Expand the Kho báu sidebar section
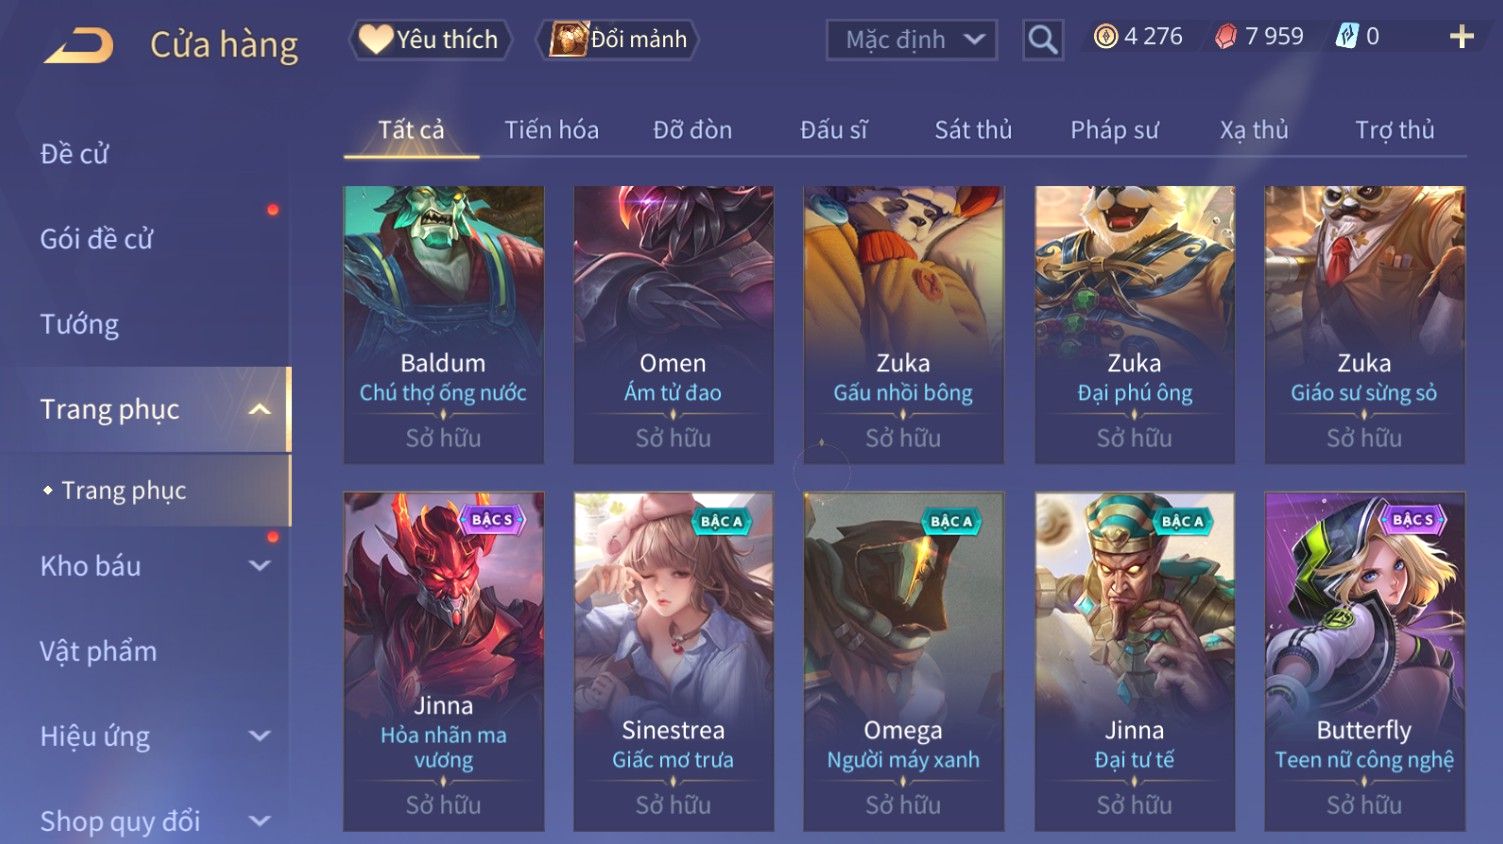This screenshot has width=1503, height=844. pos(259,566)
